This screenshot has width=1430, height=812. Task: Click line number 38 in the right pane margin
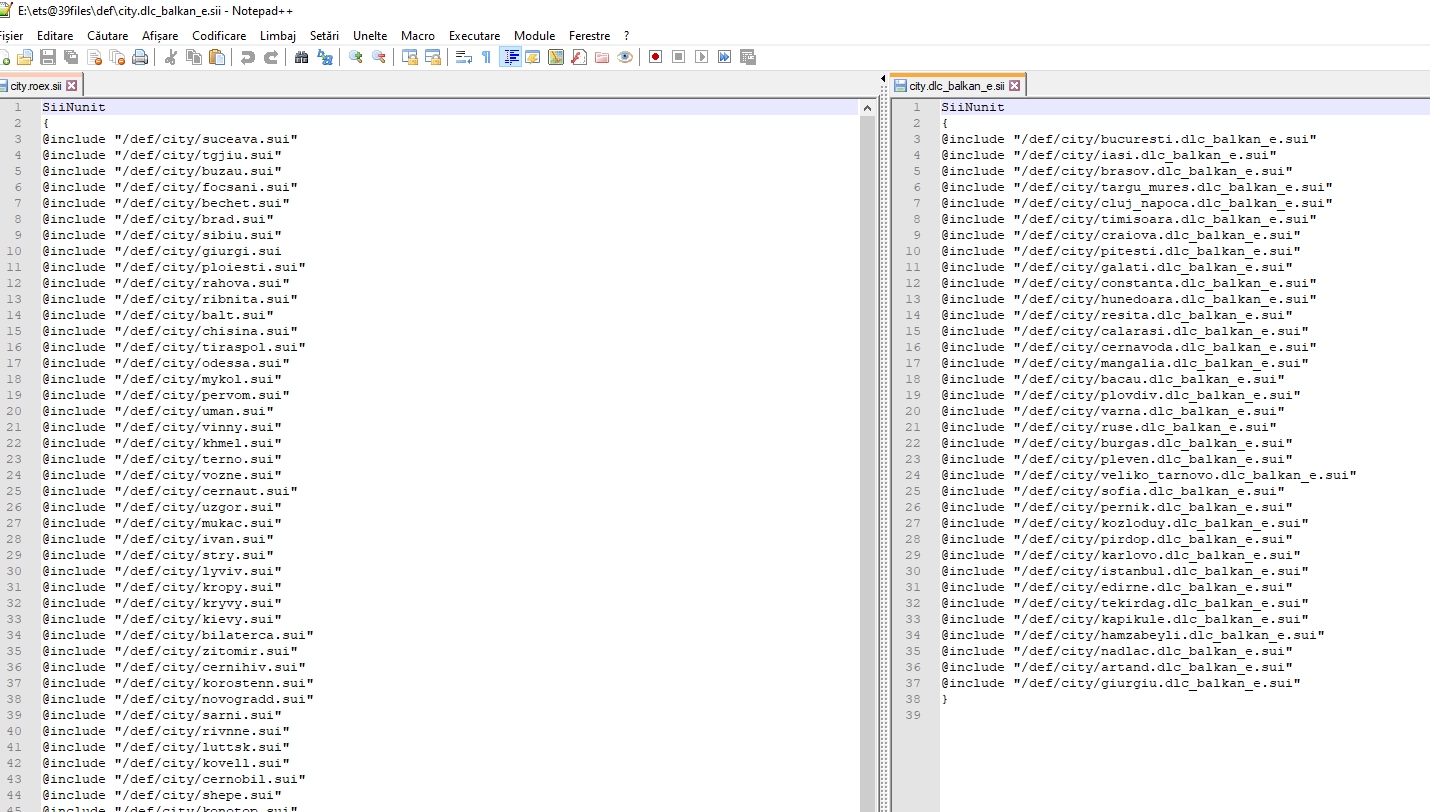[914, 699]
